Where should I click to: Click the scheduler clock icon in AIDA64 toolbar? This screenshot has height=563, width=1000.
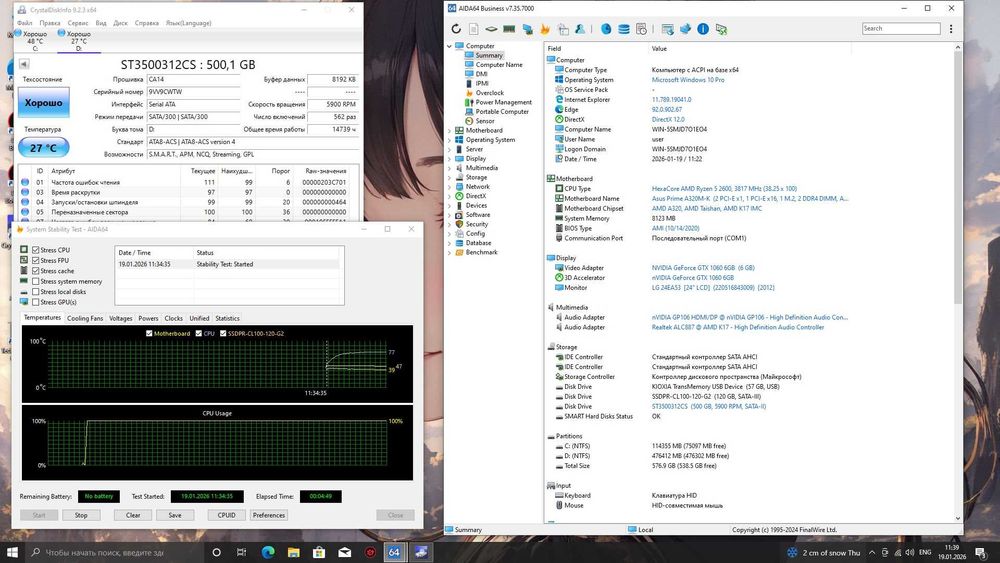pyautogui.click(x=642, y=29)
